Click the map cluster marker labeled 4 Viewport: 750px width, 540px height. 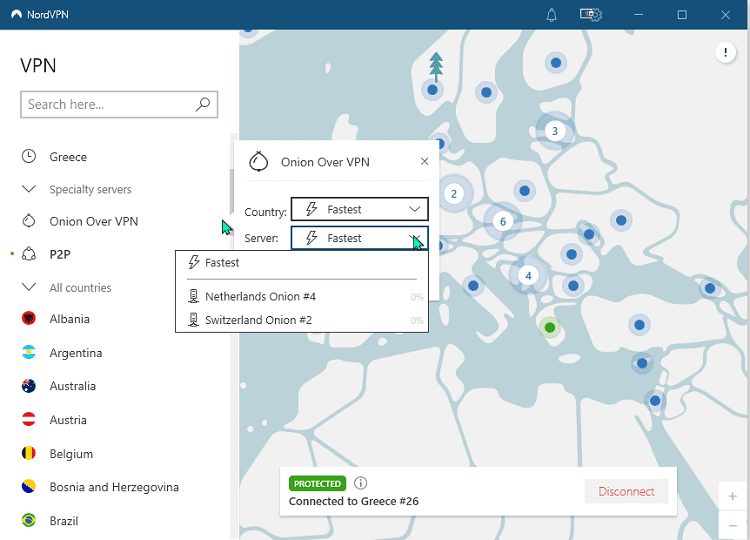[528, 276]
